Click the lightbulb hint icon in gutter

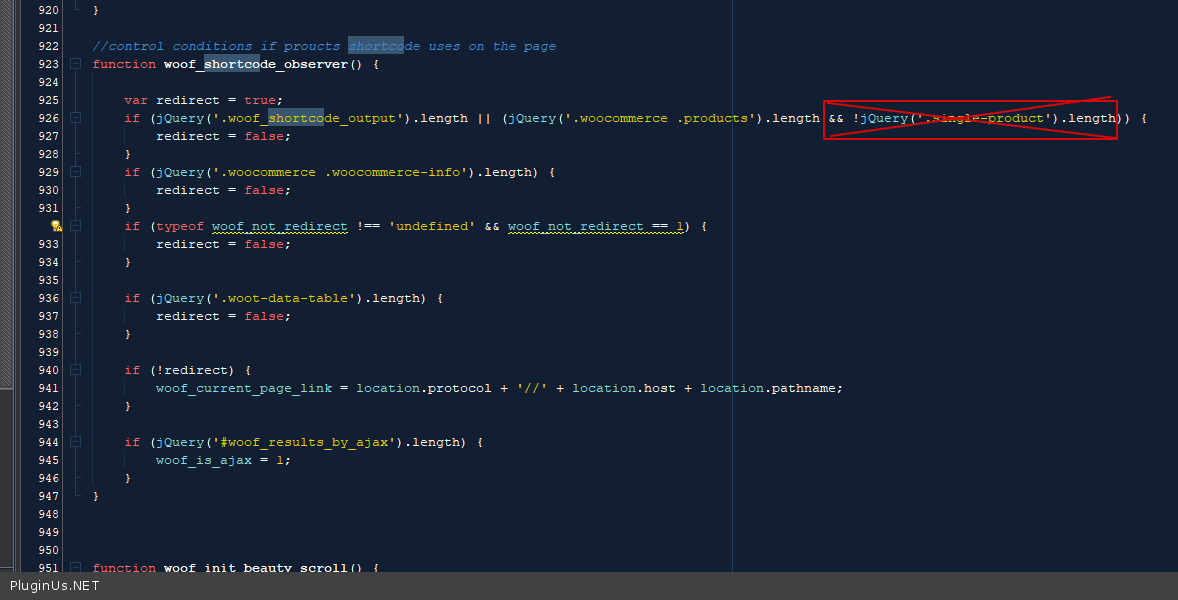pos(57,227)
